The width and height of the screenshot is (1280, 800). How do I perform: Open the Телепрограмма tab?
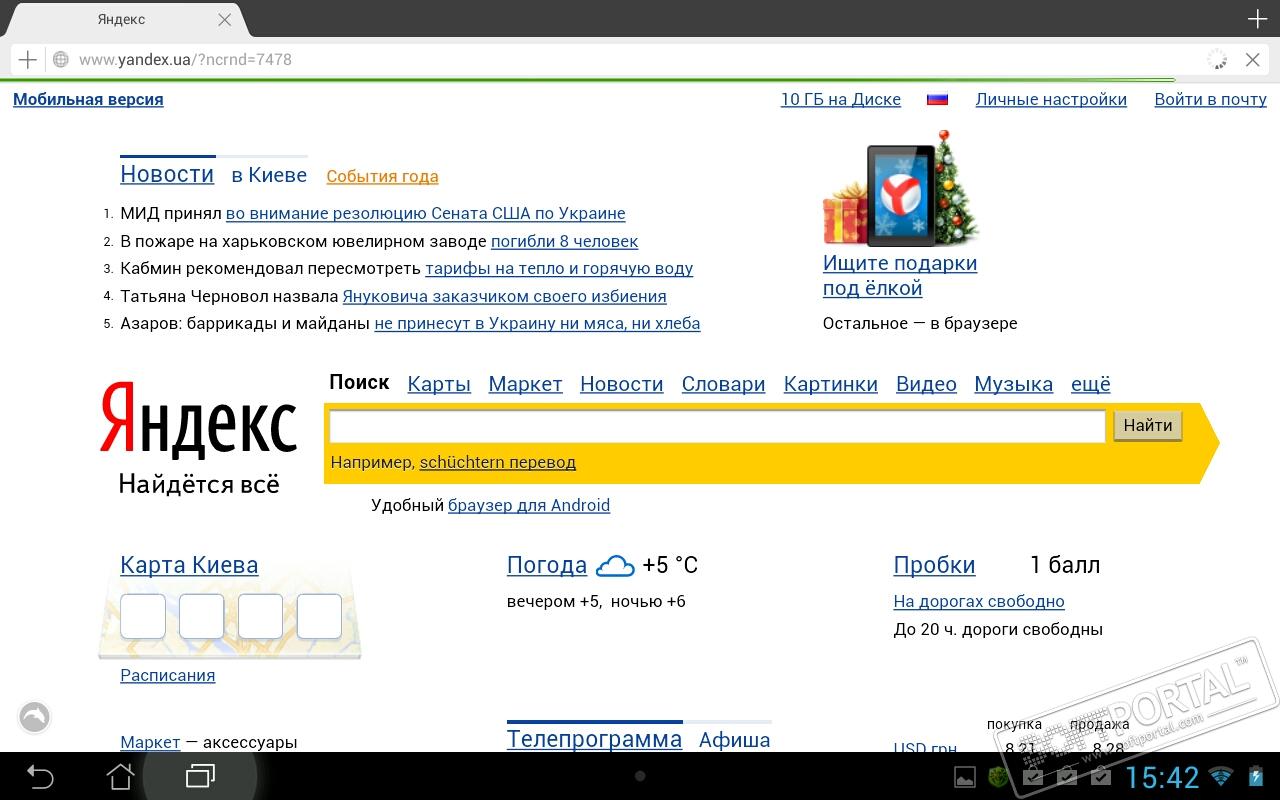click(594, 739)
